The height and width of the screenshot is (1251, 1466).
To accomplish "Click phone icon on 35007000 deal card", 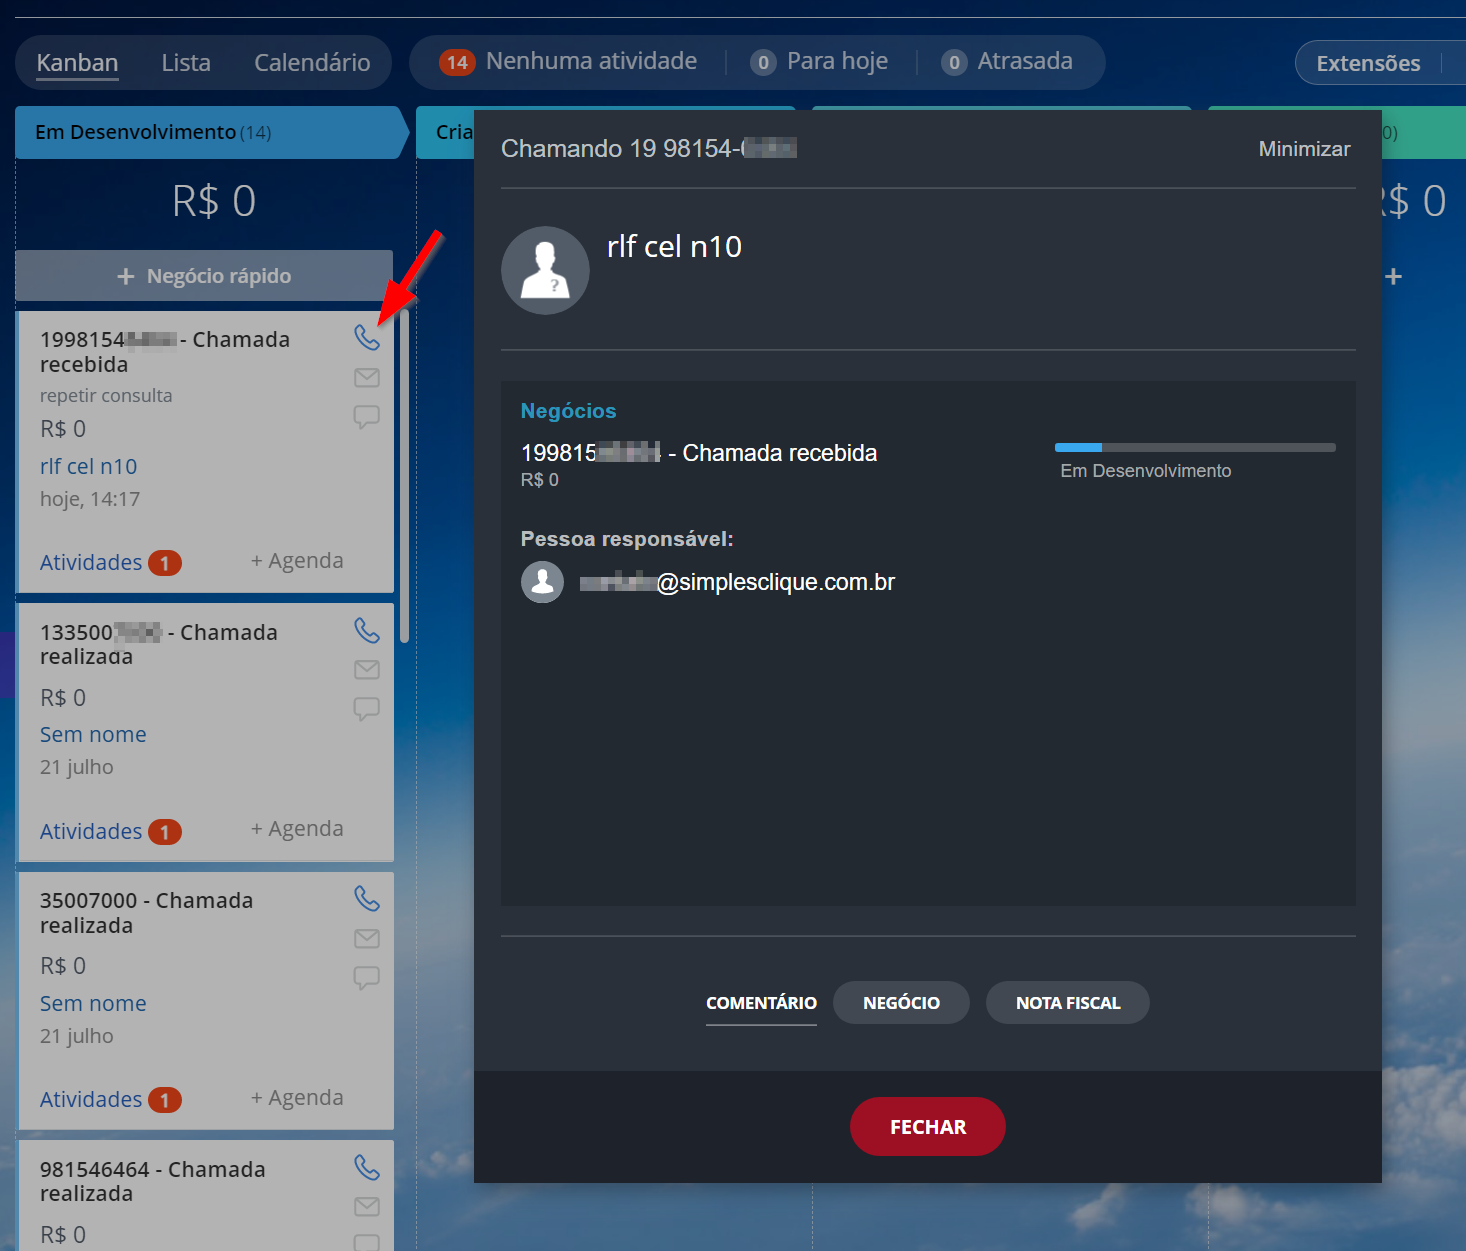I will (x=367, y=899).
